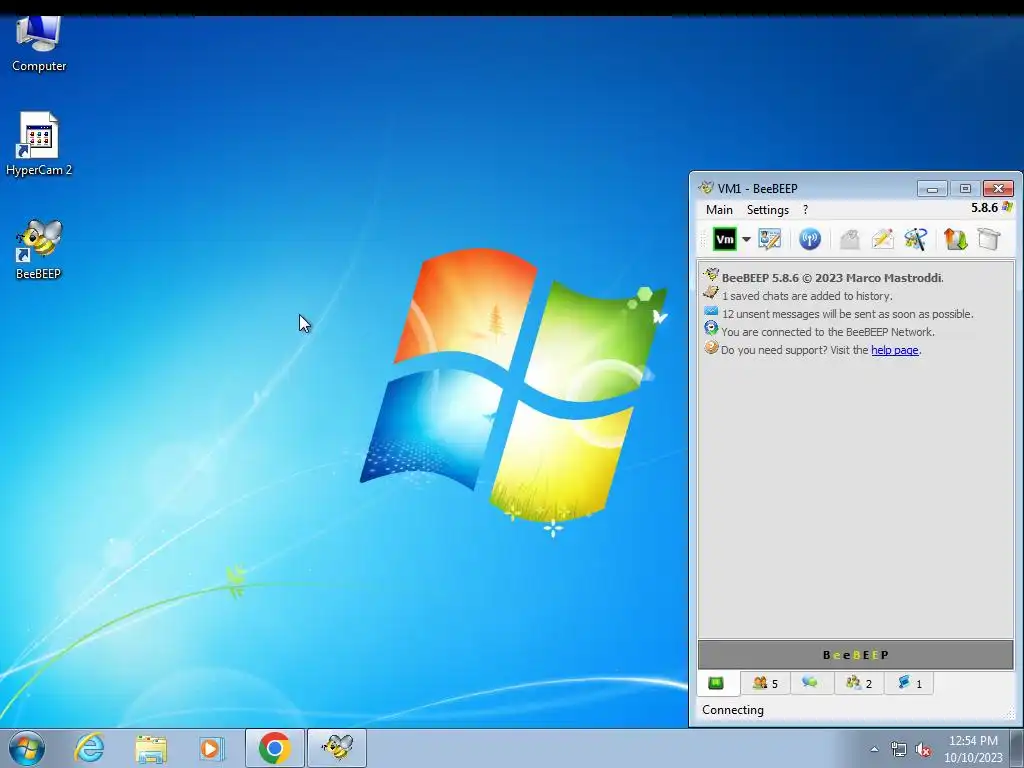Click the group wand toolbar icon
The image size is (1024, 768).
tap(916, 239)
